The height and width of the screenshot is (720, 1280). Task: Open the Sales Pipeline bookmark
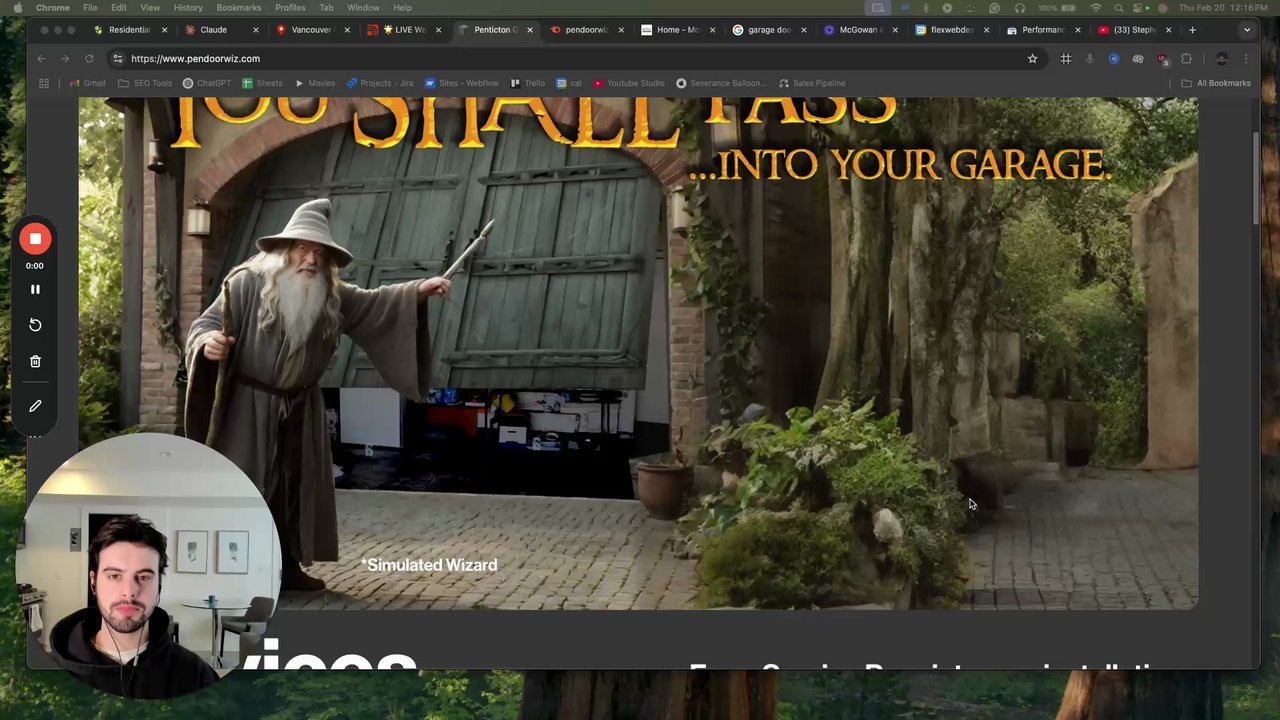point(812,83)
